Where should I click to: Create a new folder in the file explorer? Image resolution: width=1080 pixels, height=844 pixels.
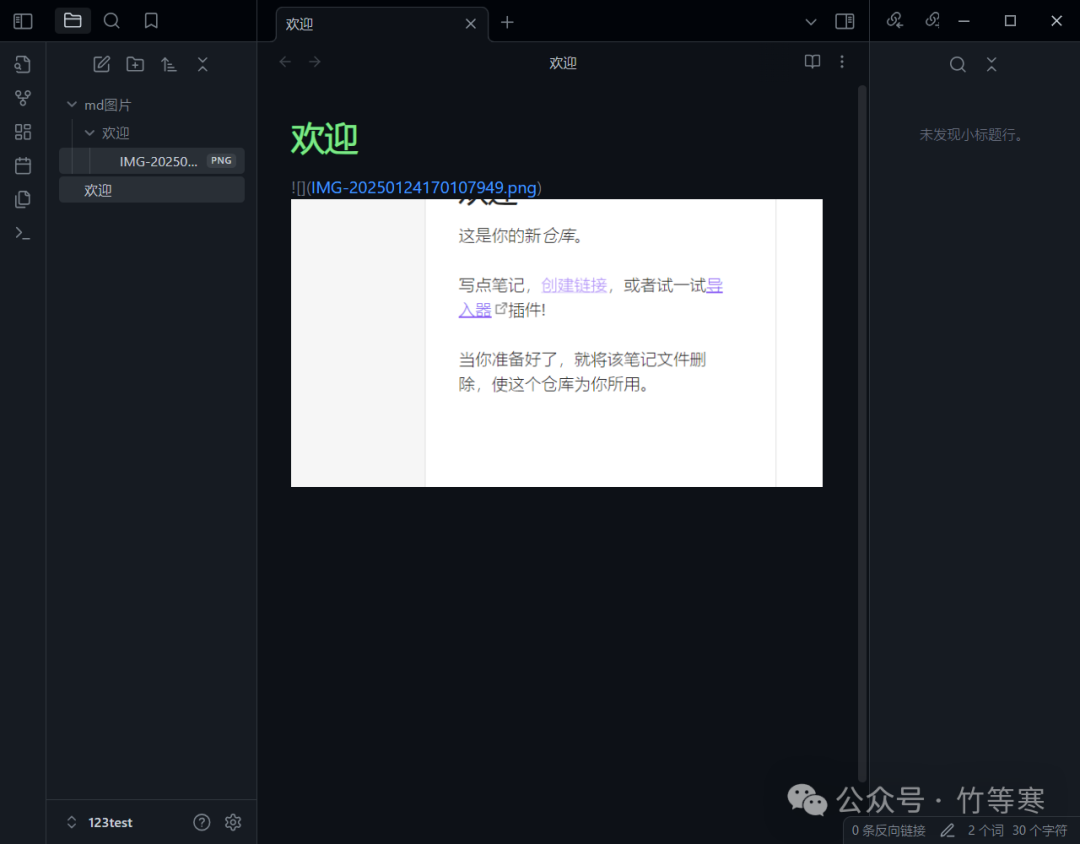coord(135,63)
